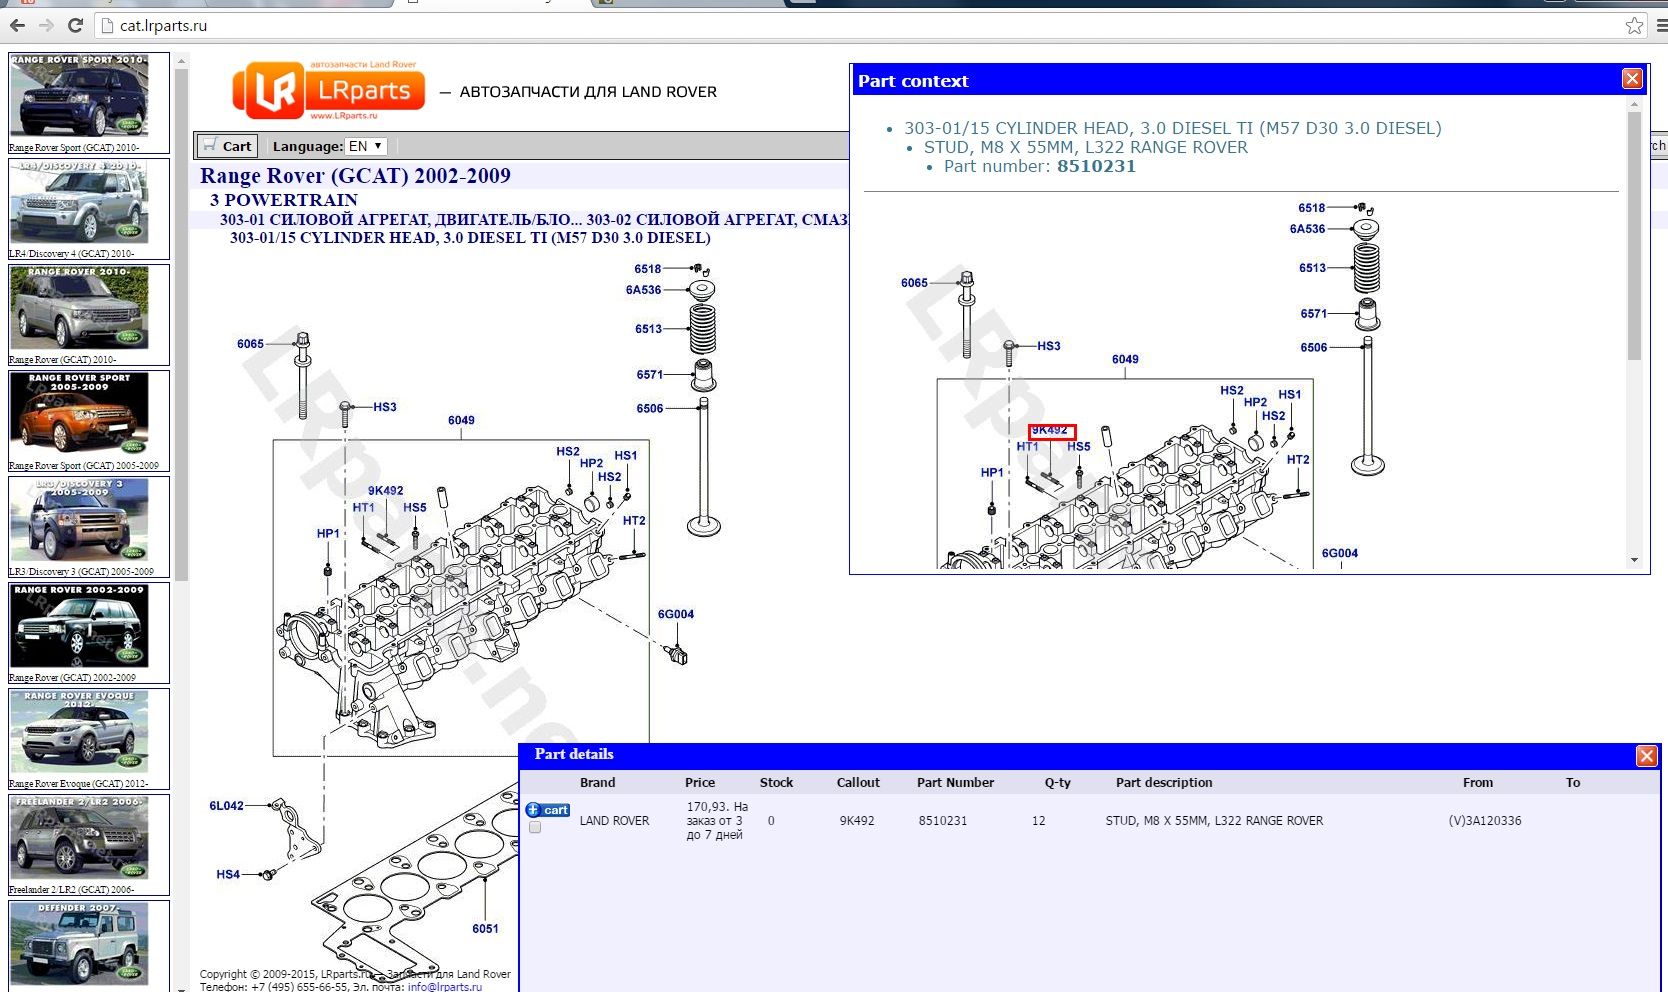Click the Part Number column header
The height and width of the screenshot is (992, 1668).
955,782
